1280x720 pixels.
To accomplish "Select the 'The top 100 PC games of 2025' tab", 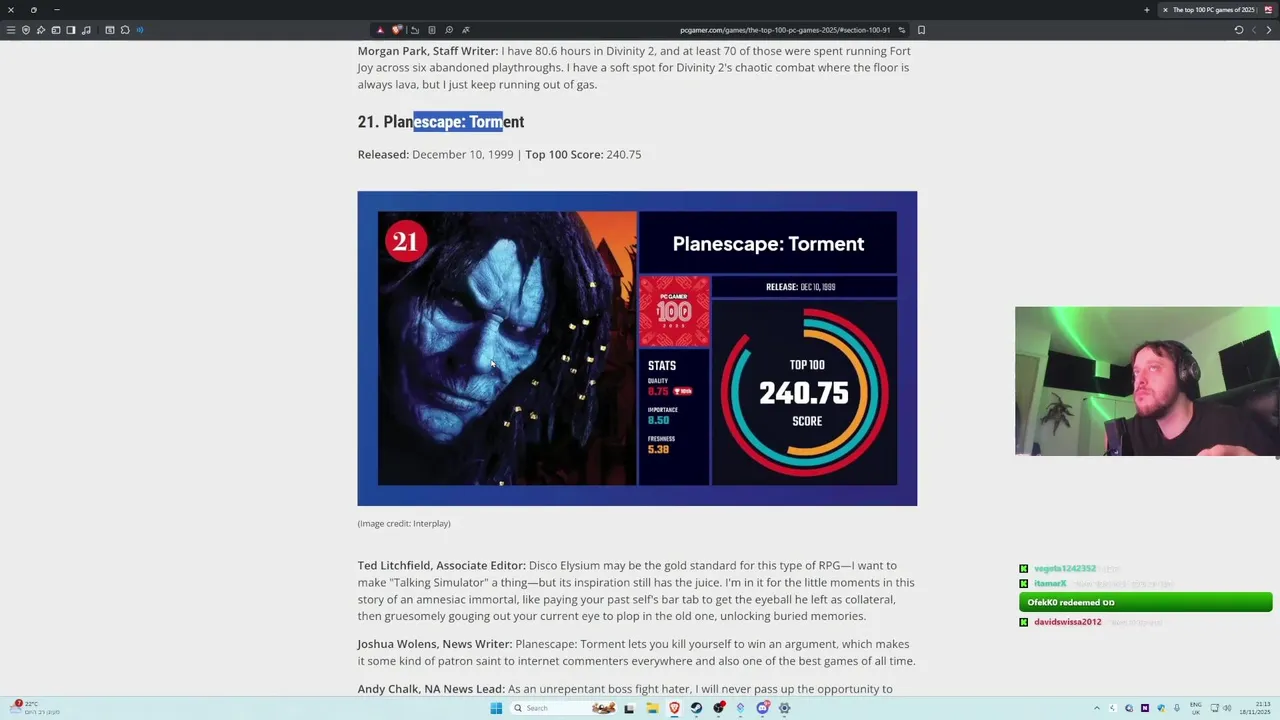I will 1218,10.
